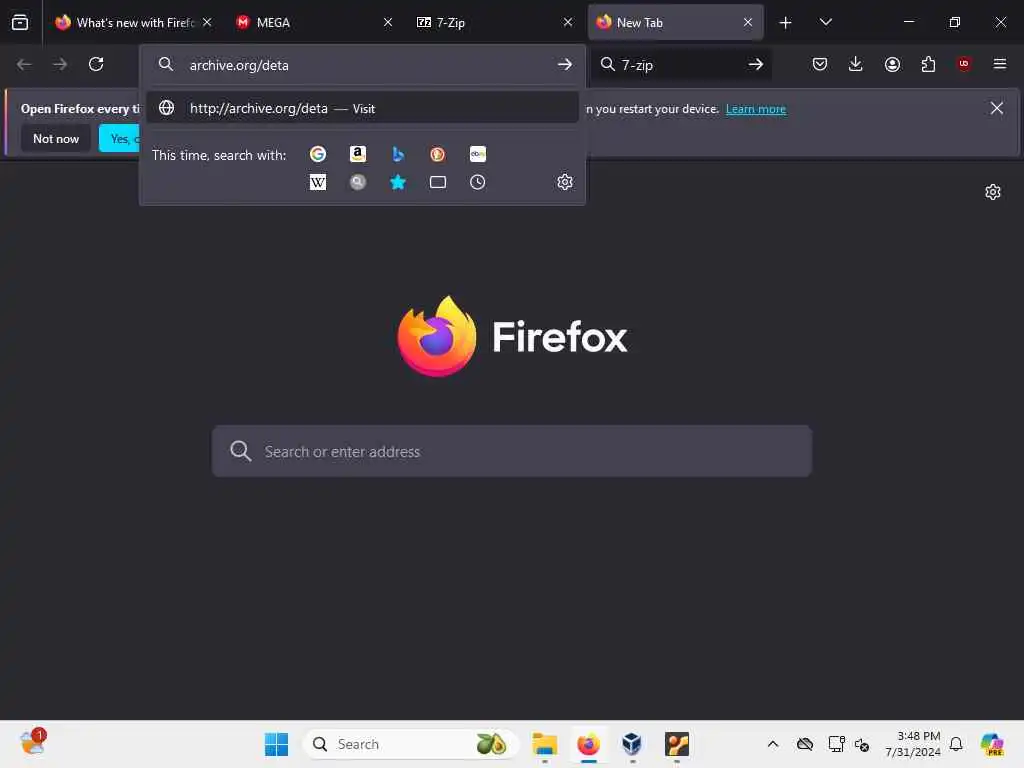This screenshot has height=768, width=1024.
Task: Reload the current page
Action: (96, 64)
